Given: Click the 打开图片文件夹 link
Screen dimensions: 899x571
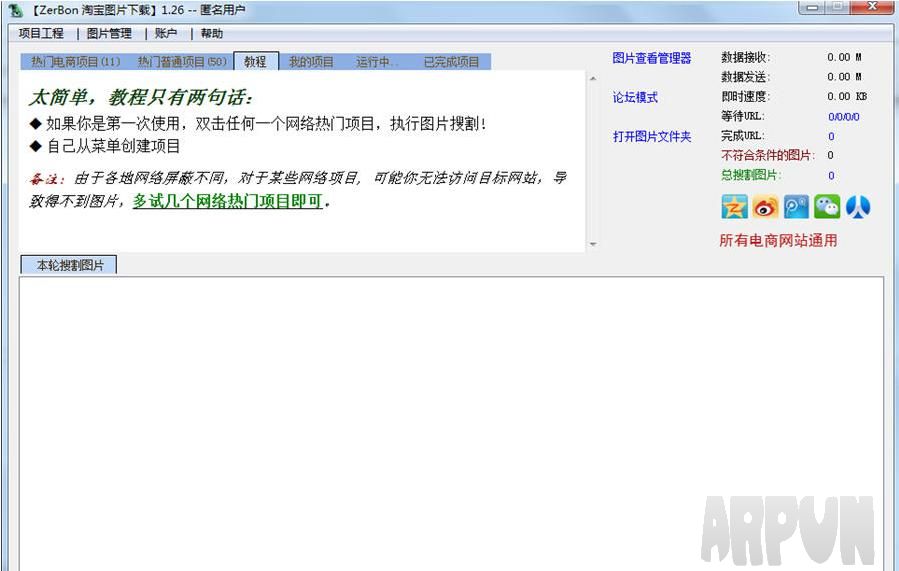Looking at the screenshot, I should pos(651,136).
